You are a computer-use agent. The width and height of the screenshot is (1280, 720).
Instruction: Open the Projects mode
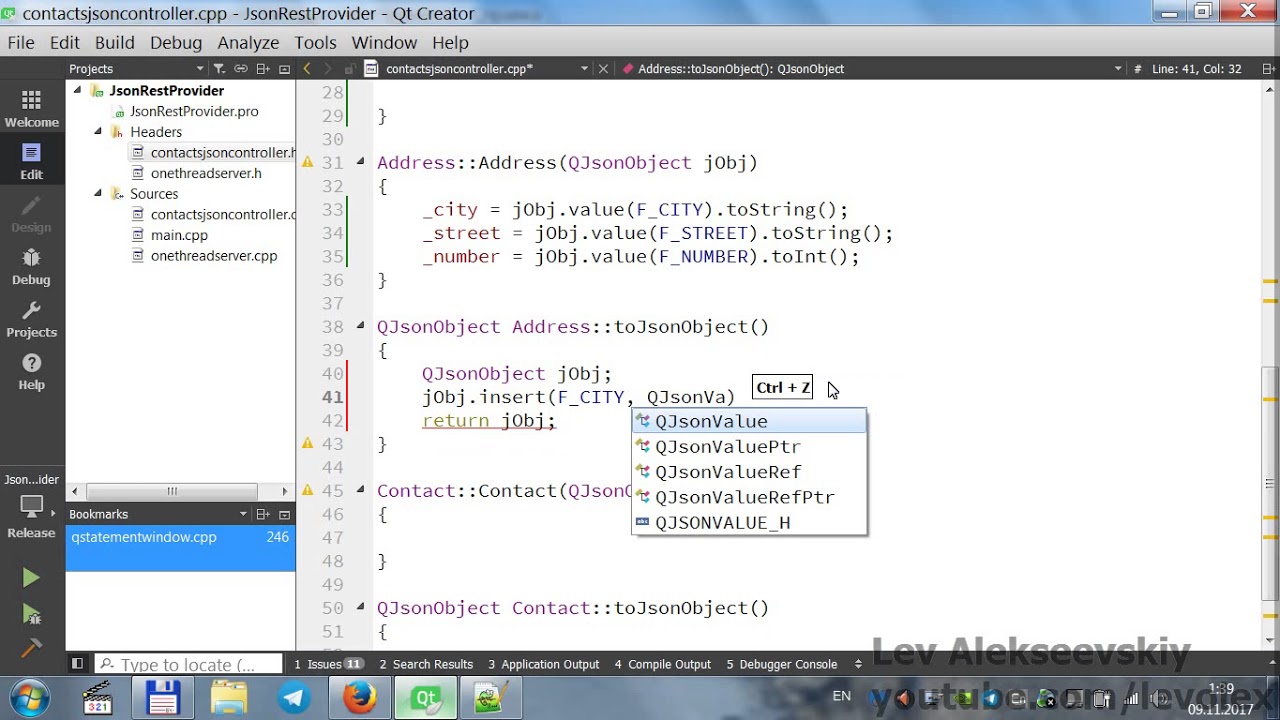(x=31, y=320)
